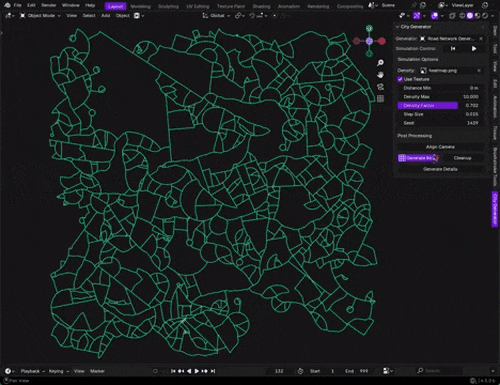Jump to the end frame in timeline
500x385 pixels.
(x=213, y=371)
